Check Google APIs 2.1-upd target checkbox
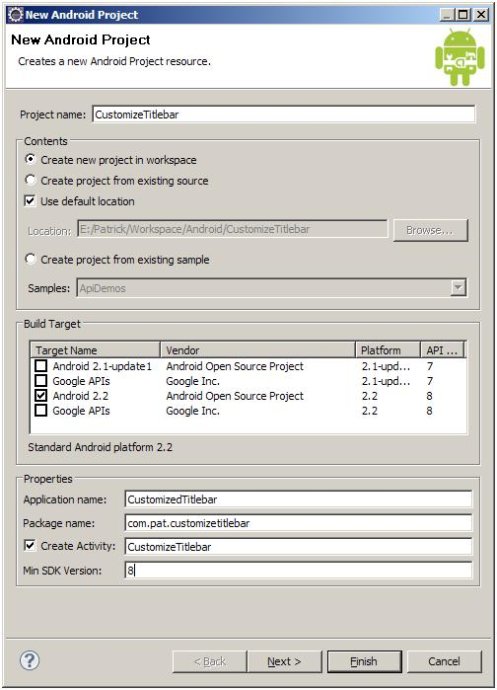The height and width of the screenshot is (690, 497). 41,381
